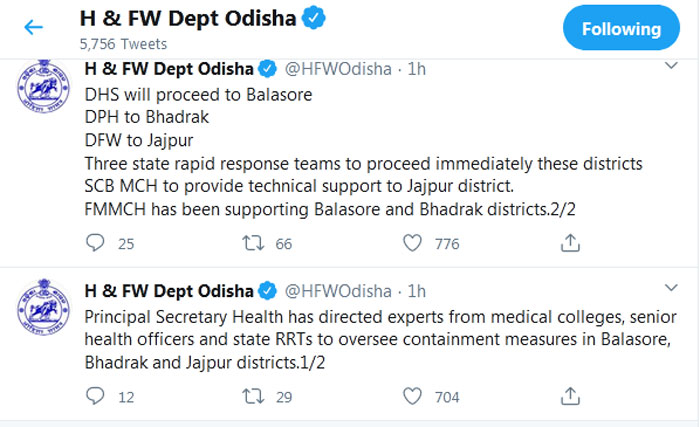Share the first tweet via share icon
The width and height of the screenshot is (700, 427).
point(570,243)
